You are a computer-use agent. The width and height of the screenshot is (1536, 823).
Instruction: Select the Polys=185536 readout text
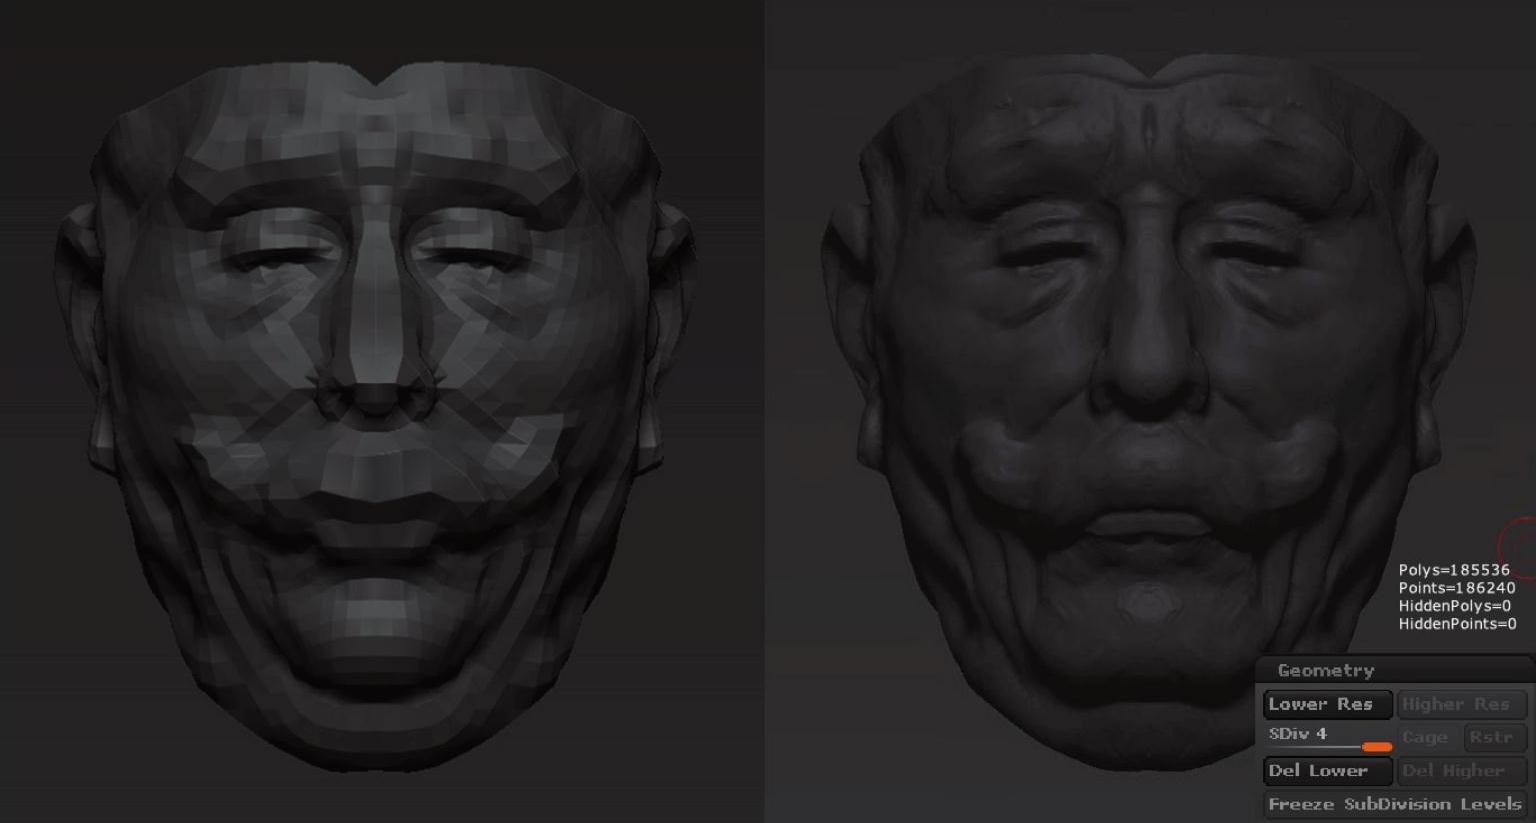pyautogui.click(x=1454, y=570)
